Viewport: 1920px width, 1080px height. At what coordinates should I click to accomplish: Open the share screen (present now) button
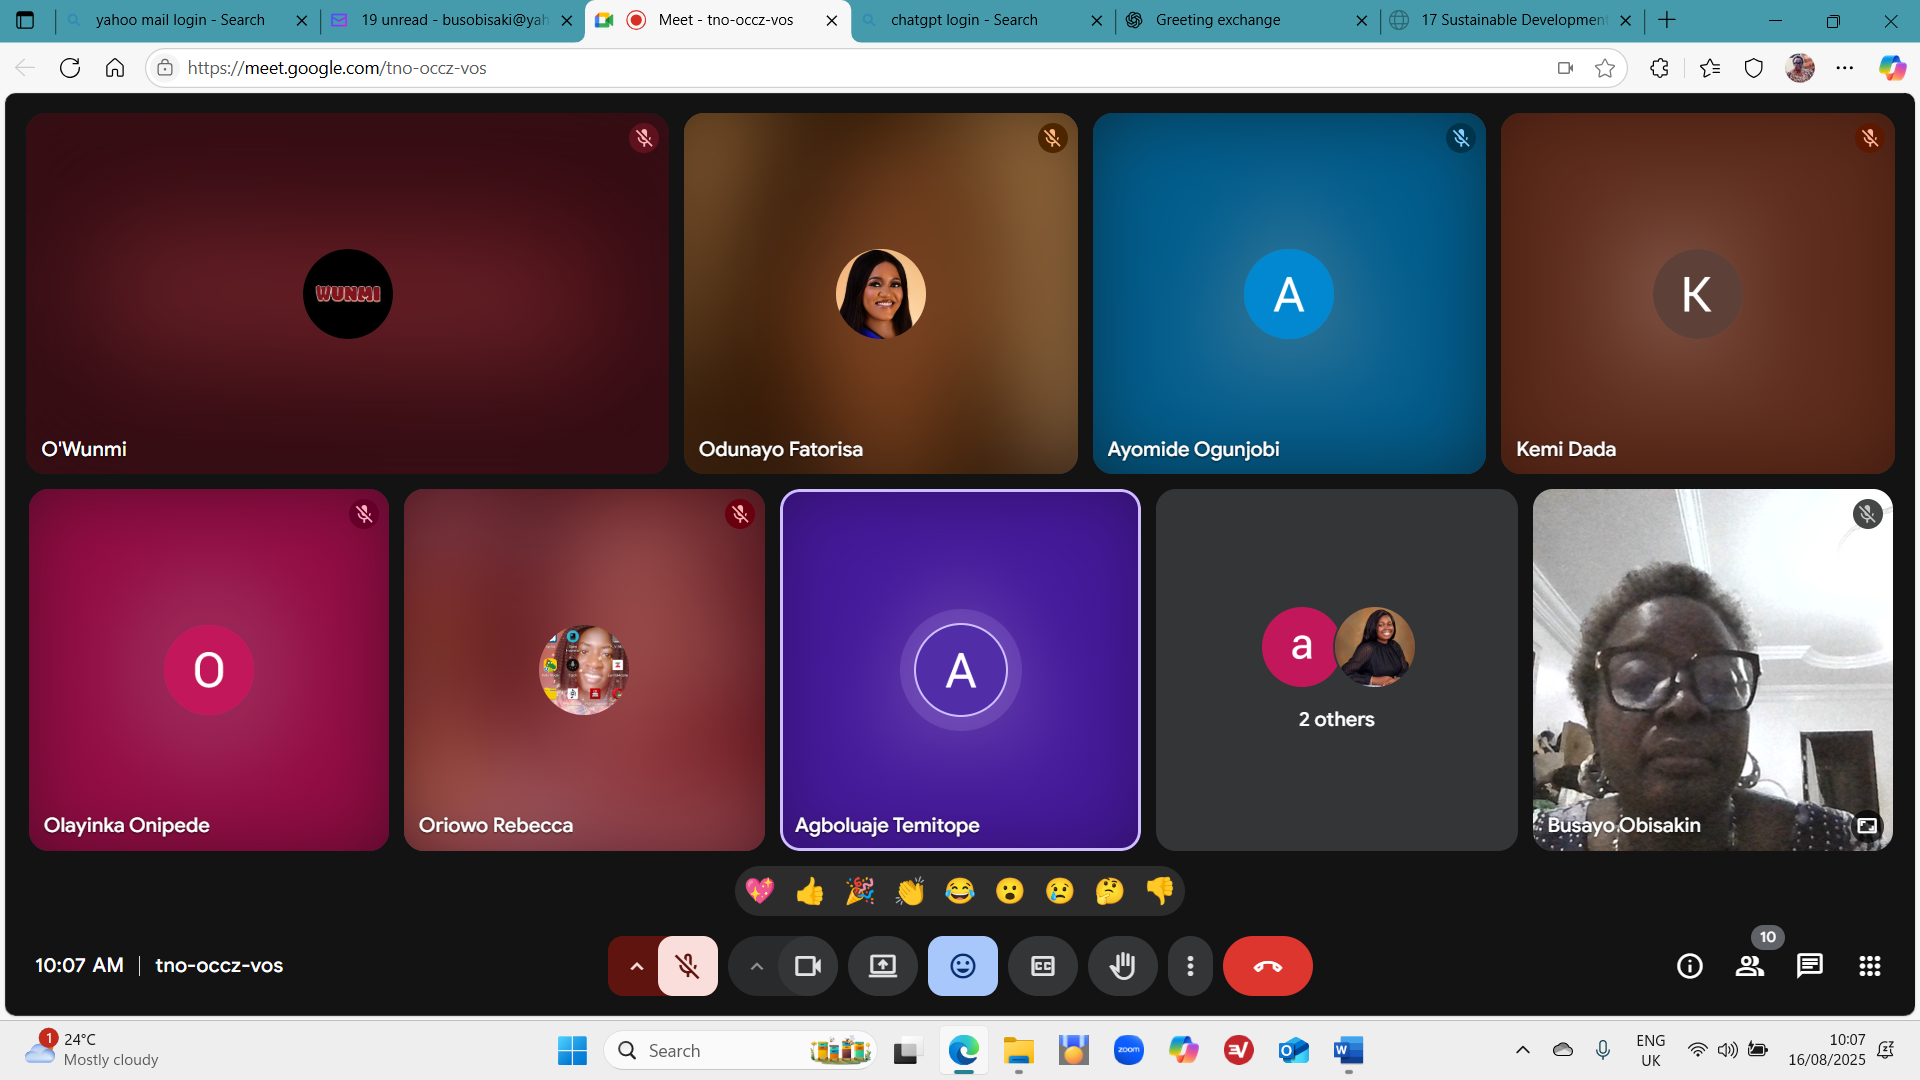pos(882,966)
